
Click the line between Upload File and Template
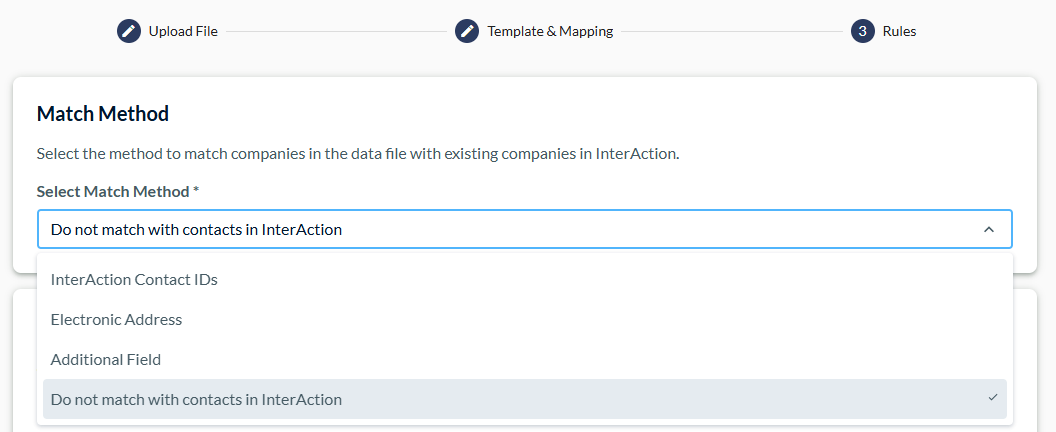click(336, 31)
